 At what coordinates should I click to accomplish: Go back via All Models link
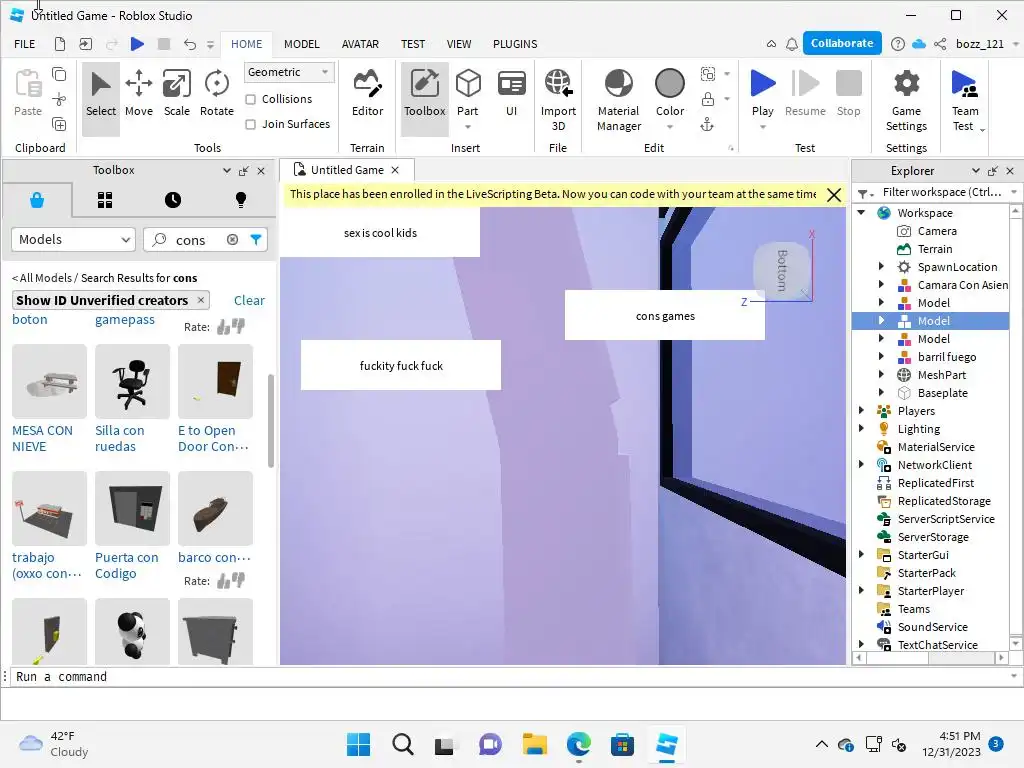point(42,278)
